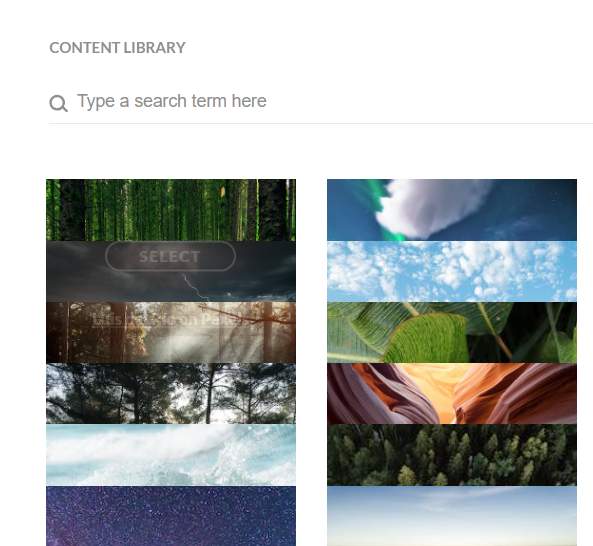Image resolution: width=593 pixels, height=546 pixels.
Task: Click the SELECT button on storm image
Action: [x=171, y=256]
